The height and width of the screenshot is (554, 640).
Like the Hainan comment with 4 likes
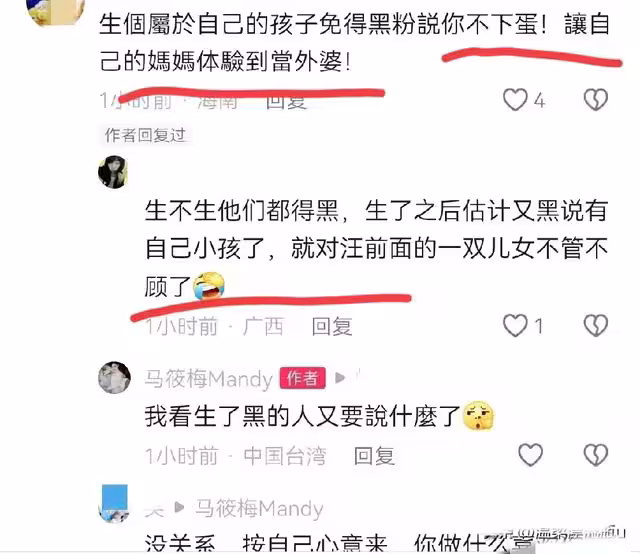(x=515, y=100)
